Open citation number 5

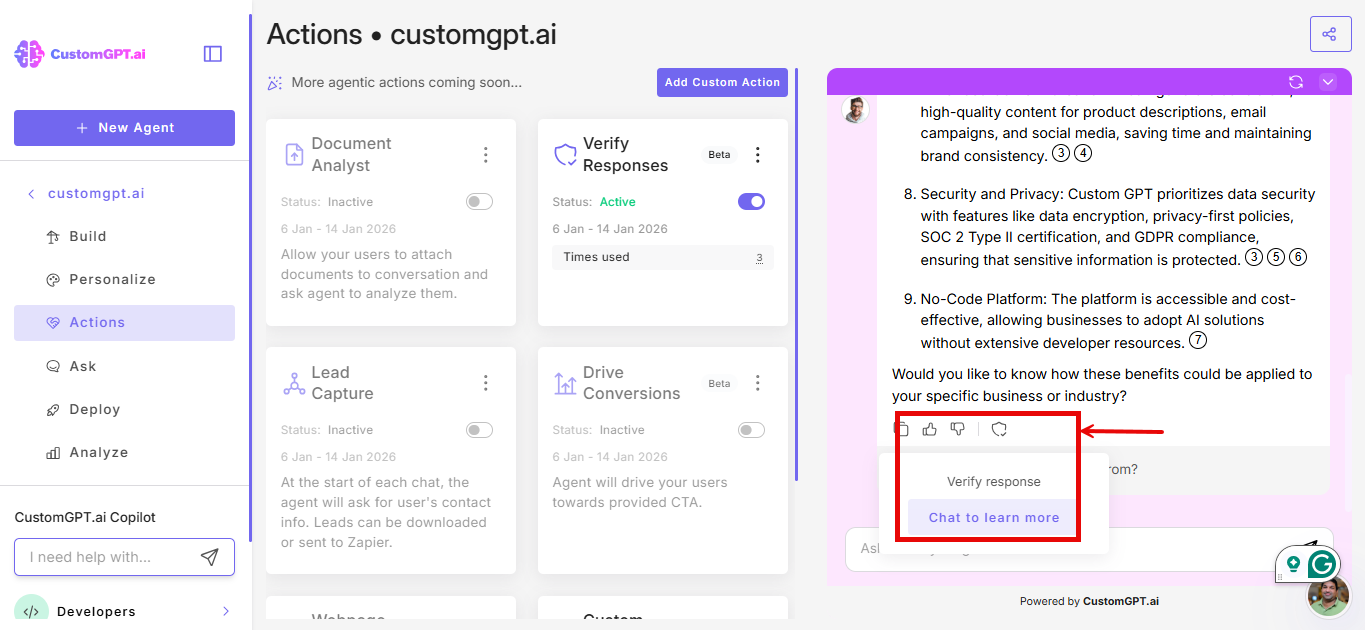[1276, 258]
